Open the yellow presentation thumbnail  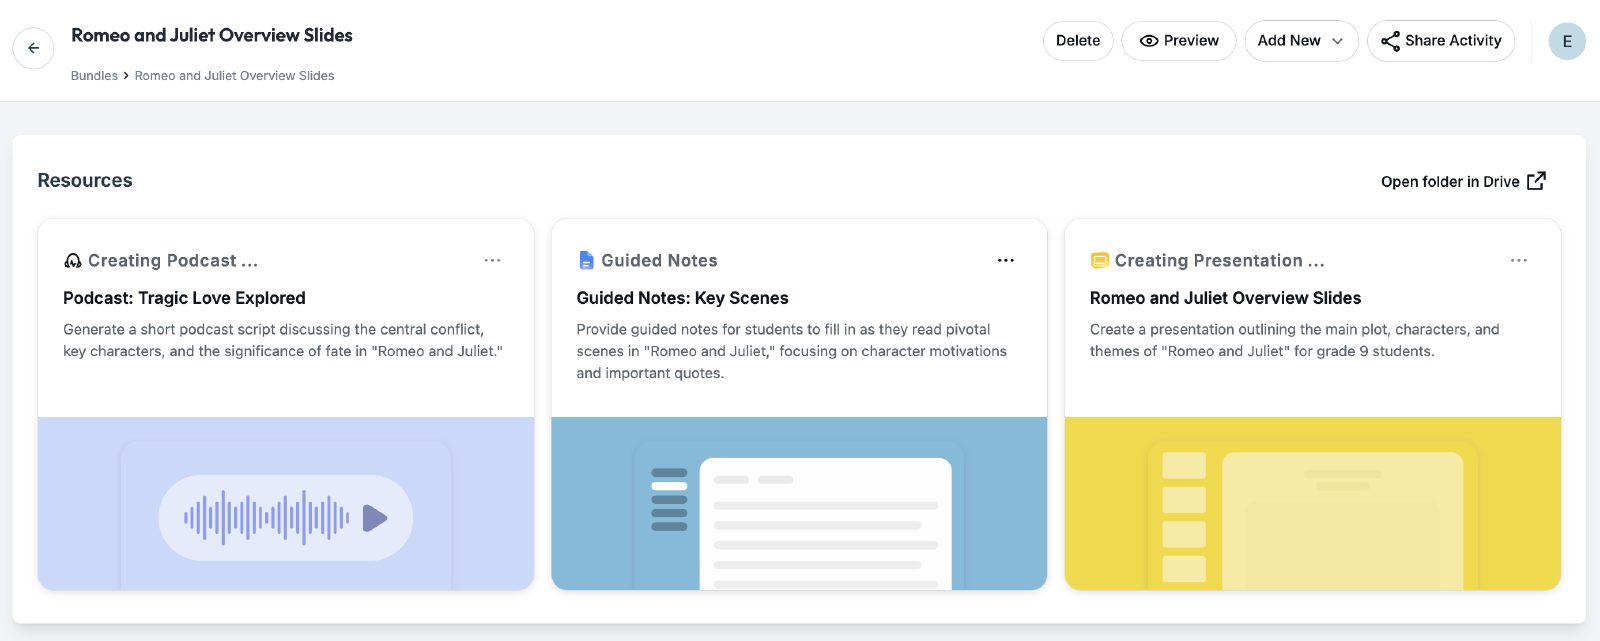click(x=1313, y=503)
